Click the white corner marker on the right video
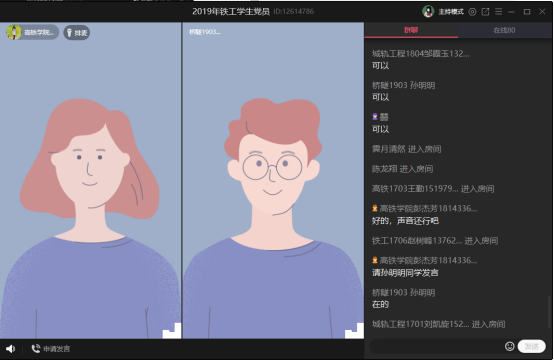The image size is (554, 360). [354, 331]
